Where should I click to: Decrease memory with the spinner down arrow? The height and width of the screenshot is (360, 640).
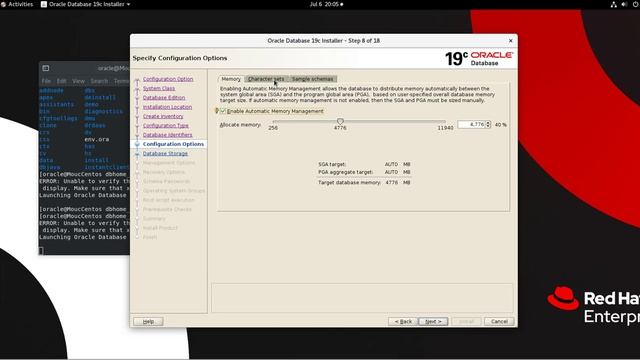tap(488, 126)
